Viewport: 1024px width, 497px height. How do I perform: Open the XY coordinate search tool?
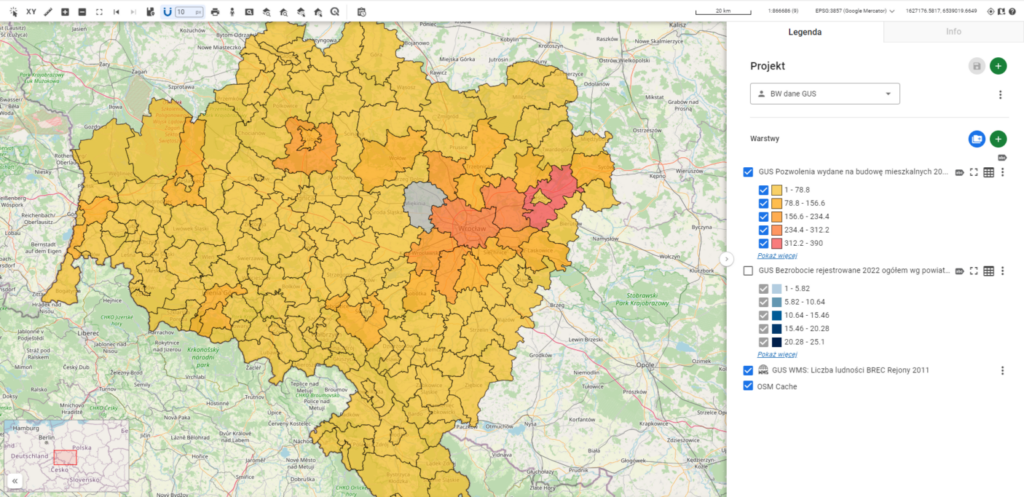[x=31, y=11]
